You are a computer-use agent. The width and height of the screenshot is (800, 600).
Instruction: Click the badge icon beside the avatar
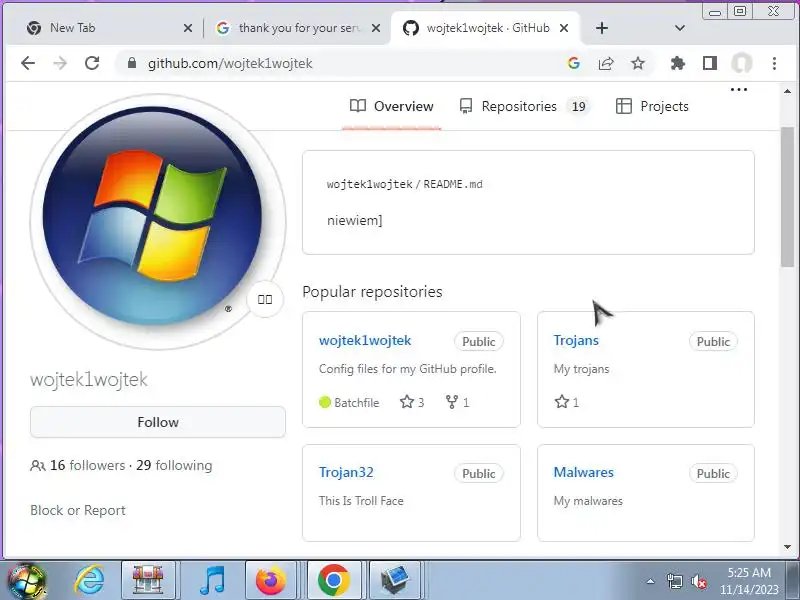[265, 299]
